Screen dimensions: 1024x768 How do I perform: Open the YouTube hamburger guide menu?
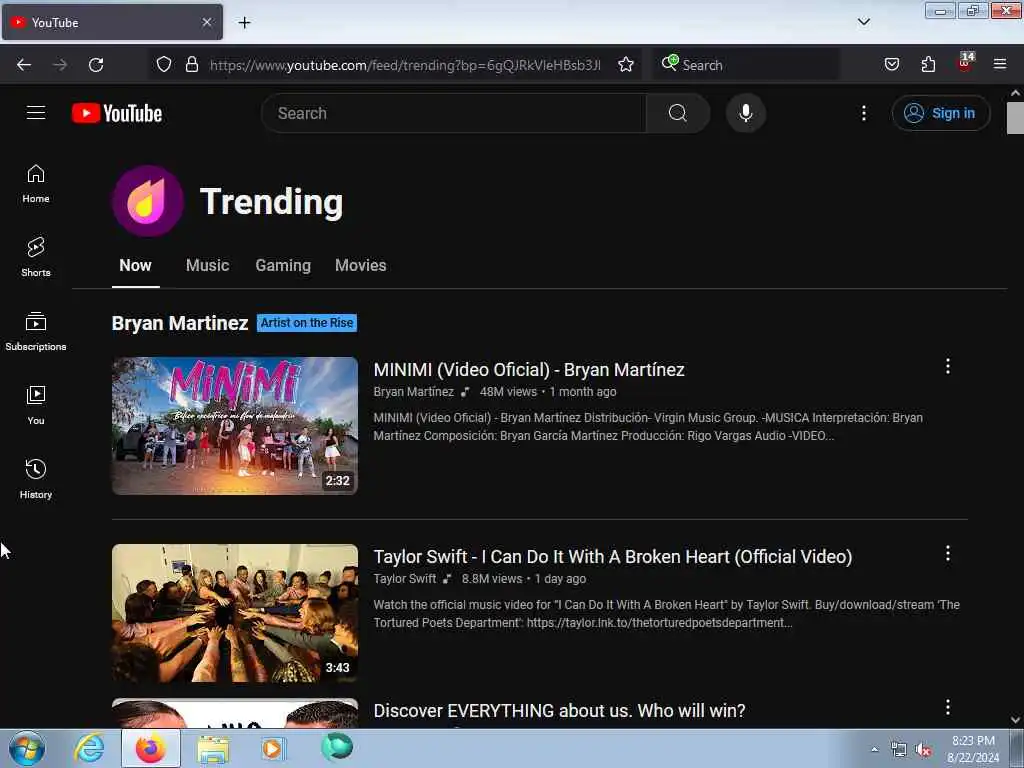[36, 113]
